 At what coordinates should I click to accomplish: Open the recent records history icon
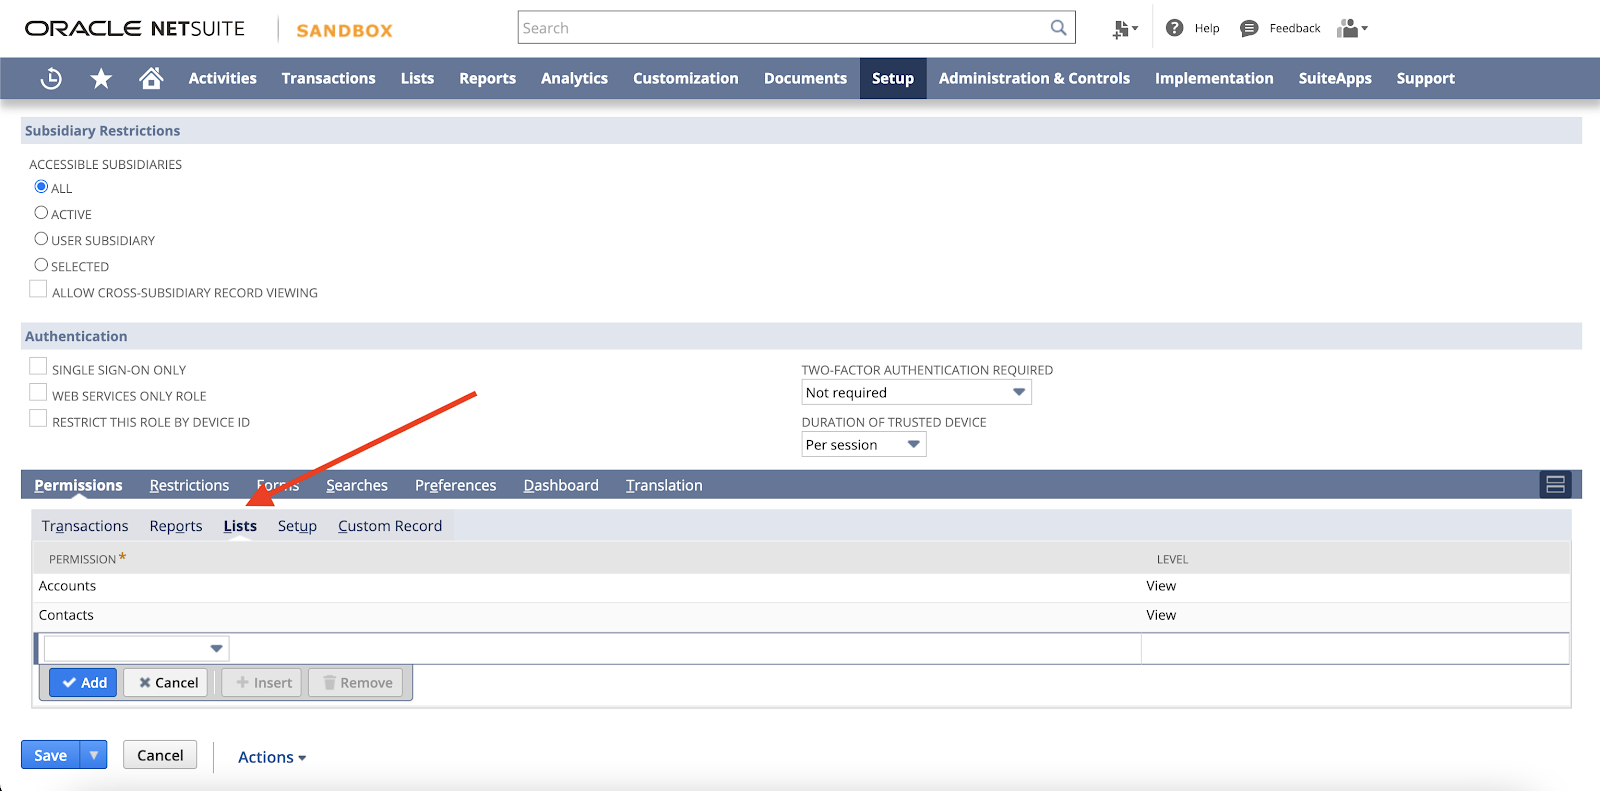(x=51, y=78)
